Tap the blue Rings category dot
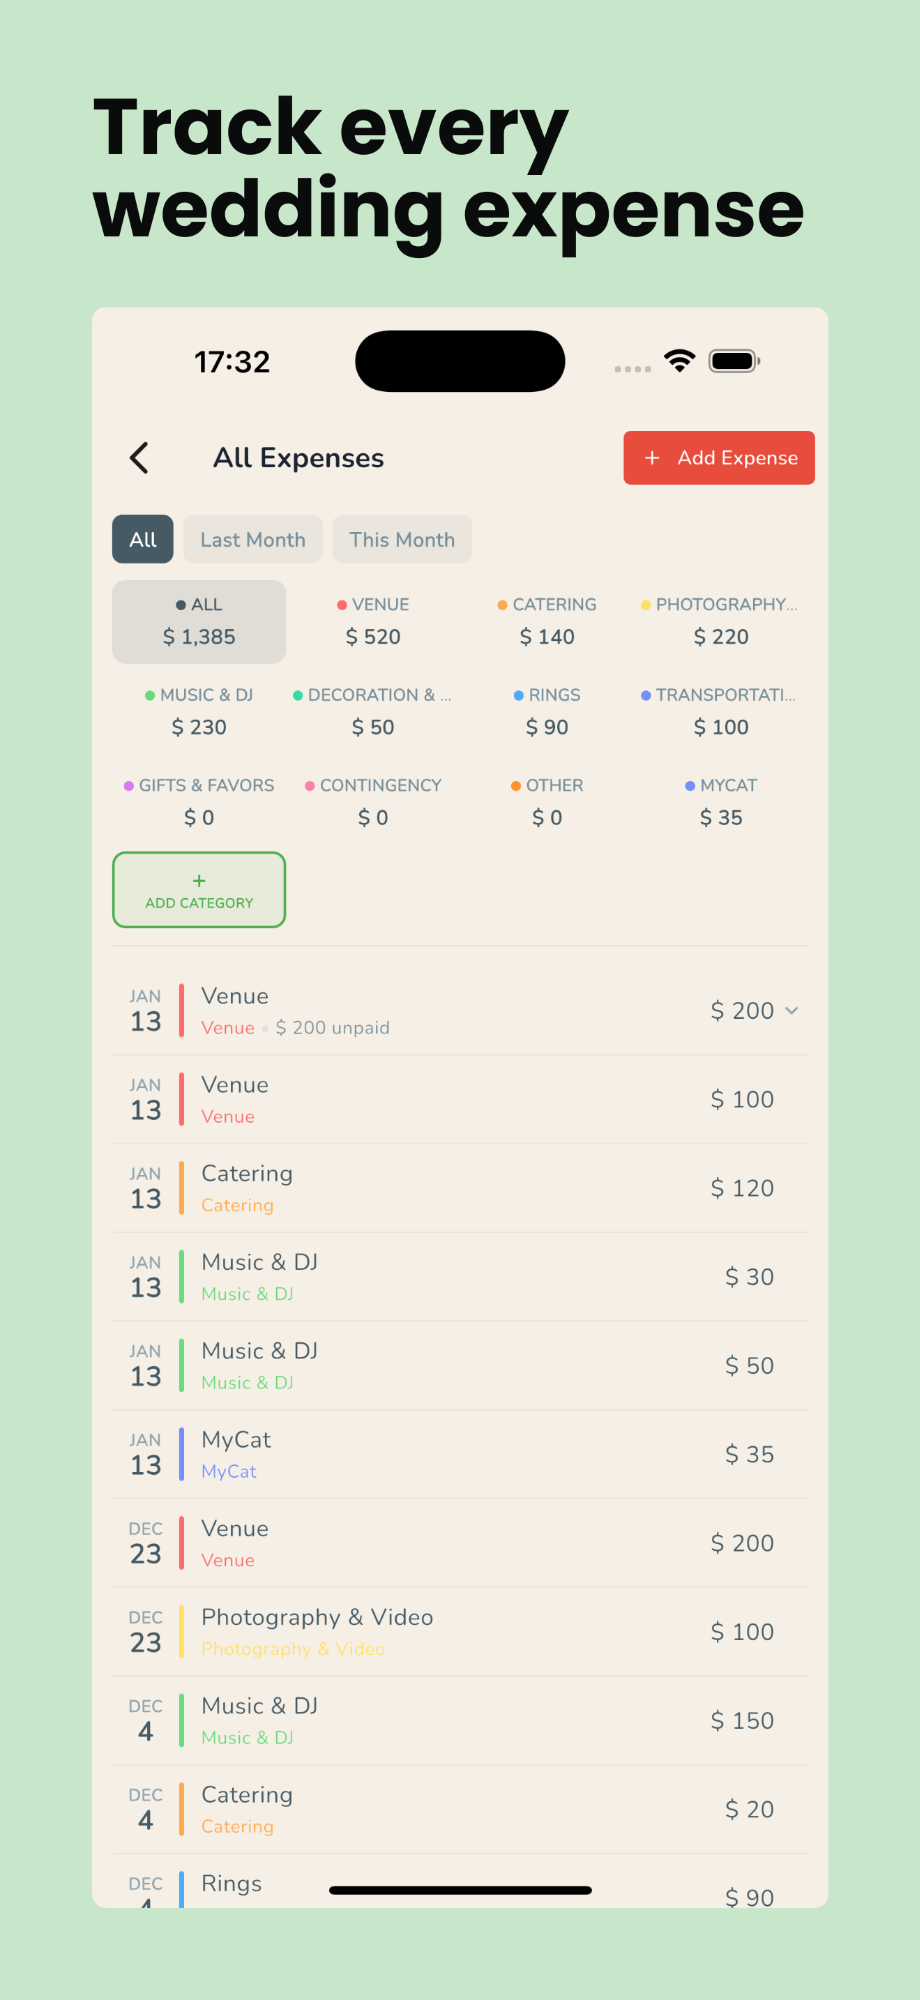 click(518, 694)
